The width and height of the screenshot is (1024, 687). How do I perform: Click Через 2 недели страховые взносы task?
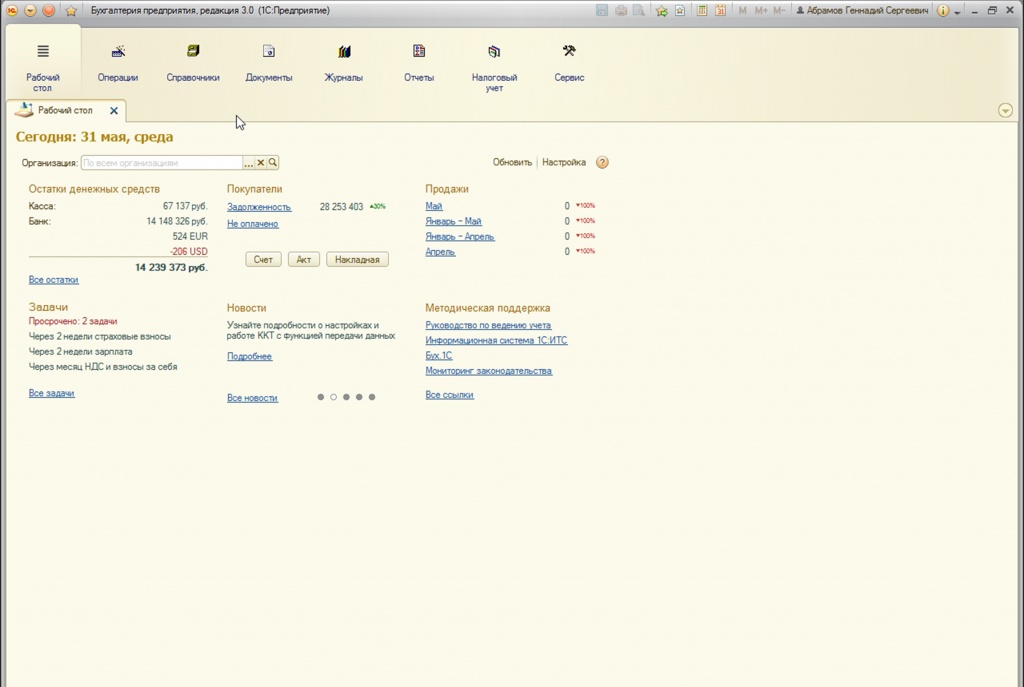[x=99, y=336]
